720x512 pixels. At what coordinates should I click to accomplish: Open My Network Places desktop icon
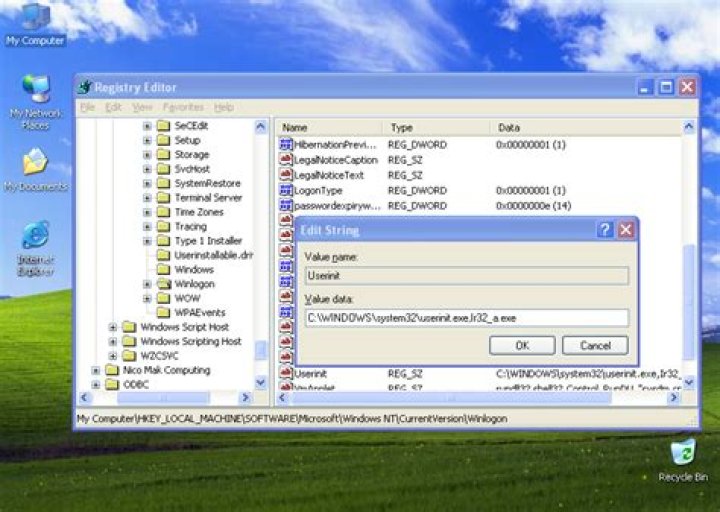(x=35, y=90)
